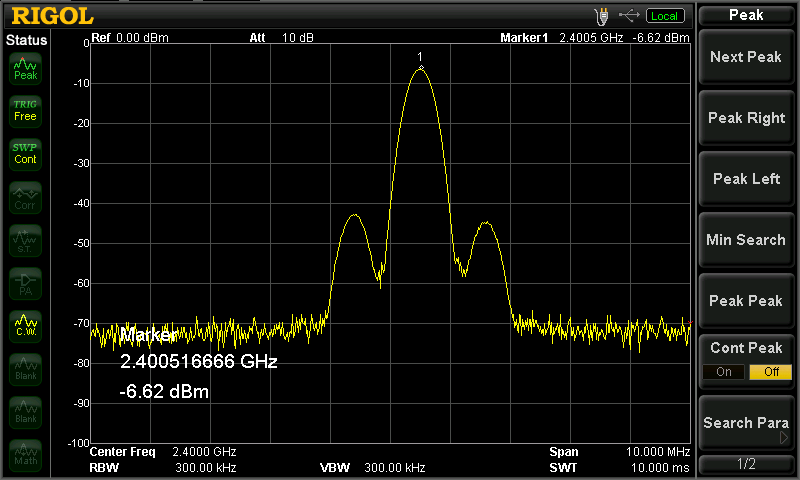
Task: Click the second Blank trace icon
Action: [x=26, y=412]
